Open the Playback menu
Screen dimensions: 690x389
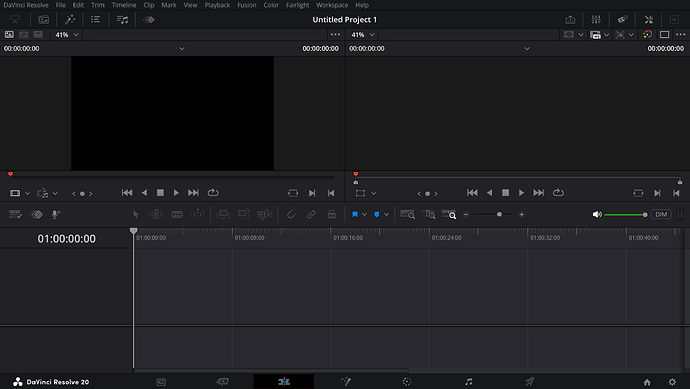[x=217, y=5]
